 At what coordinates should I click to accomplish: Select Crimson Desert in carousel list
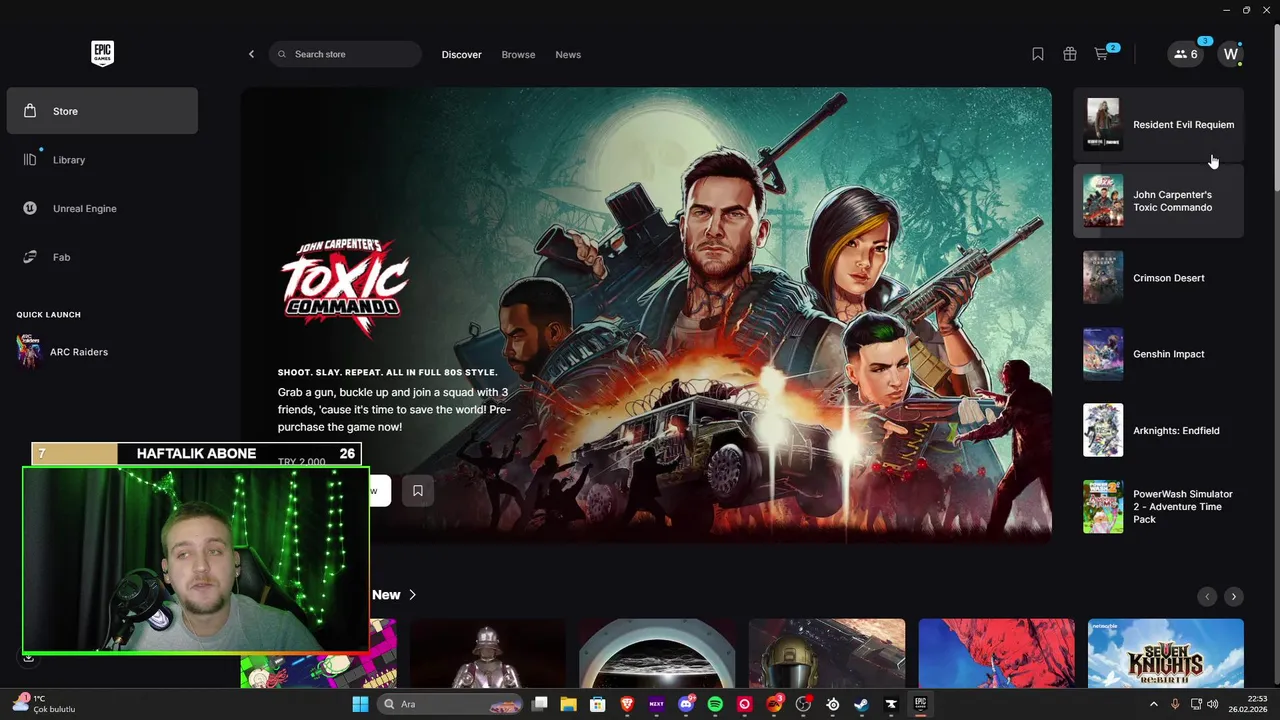(x=1158, y=278)
